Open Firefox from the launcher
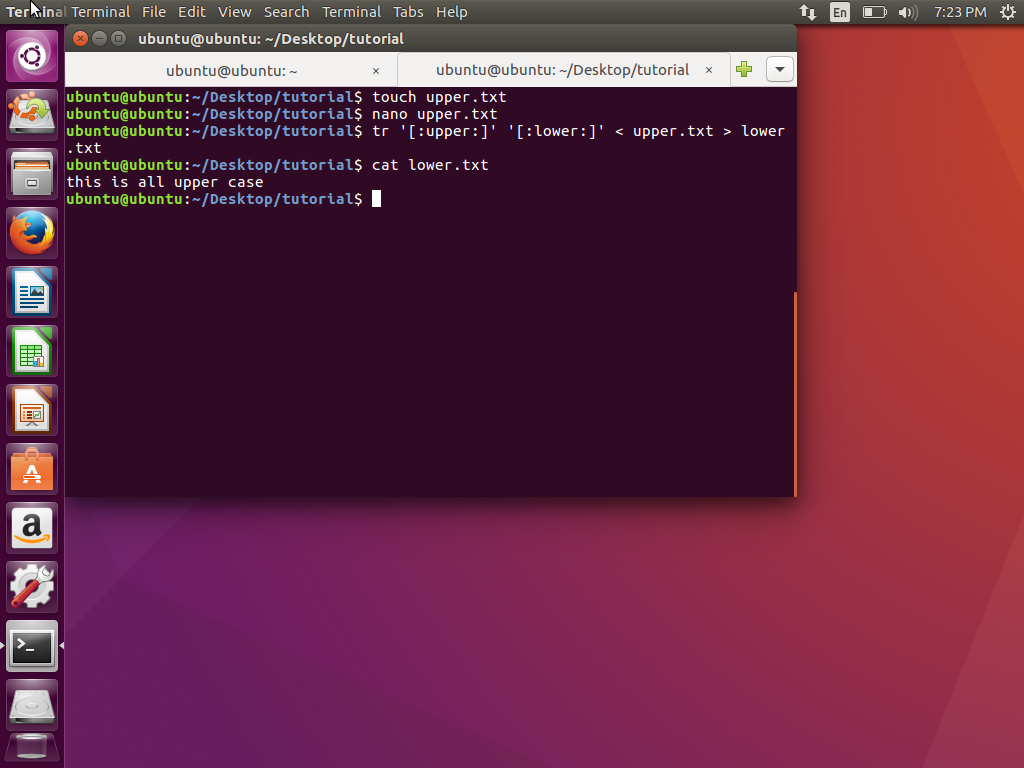1024x768 pixels. (31, 232)
